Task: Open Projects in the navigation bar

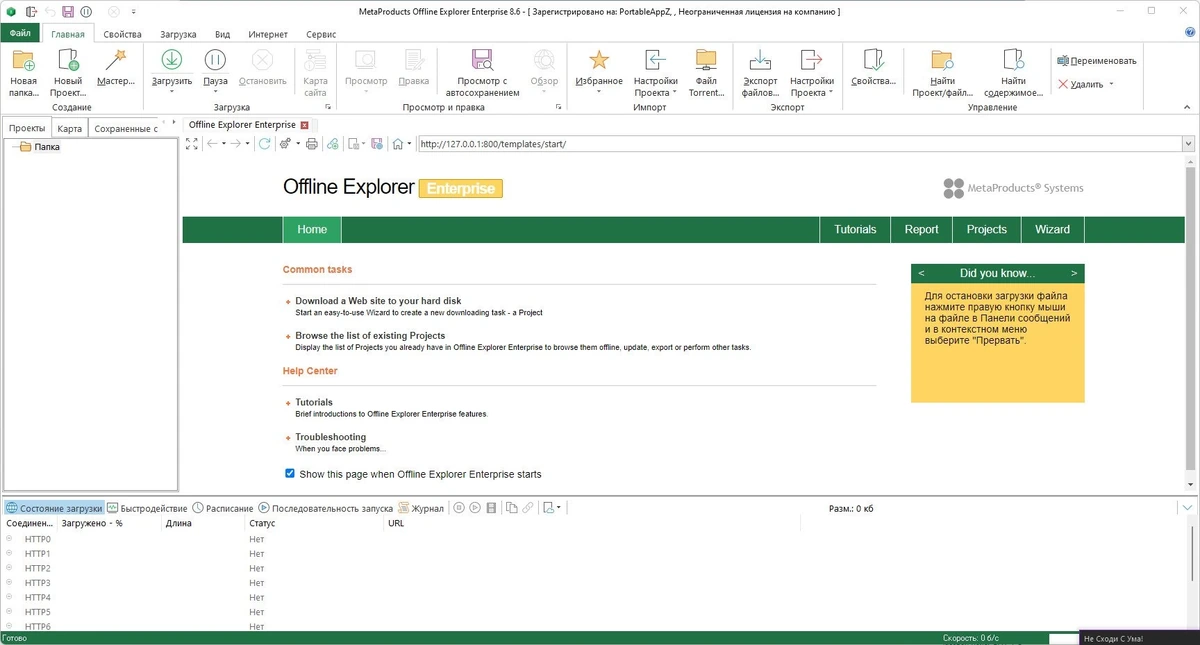Action: coord(986,229)
